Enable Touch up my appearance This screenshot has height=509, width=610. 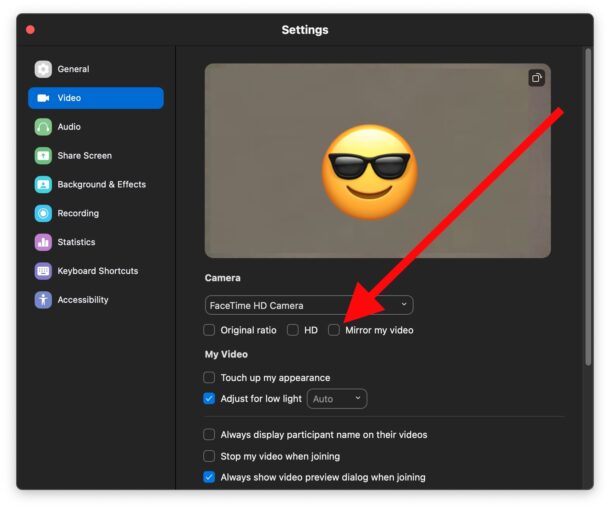click(x=209, y=378)
